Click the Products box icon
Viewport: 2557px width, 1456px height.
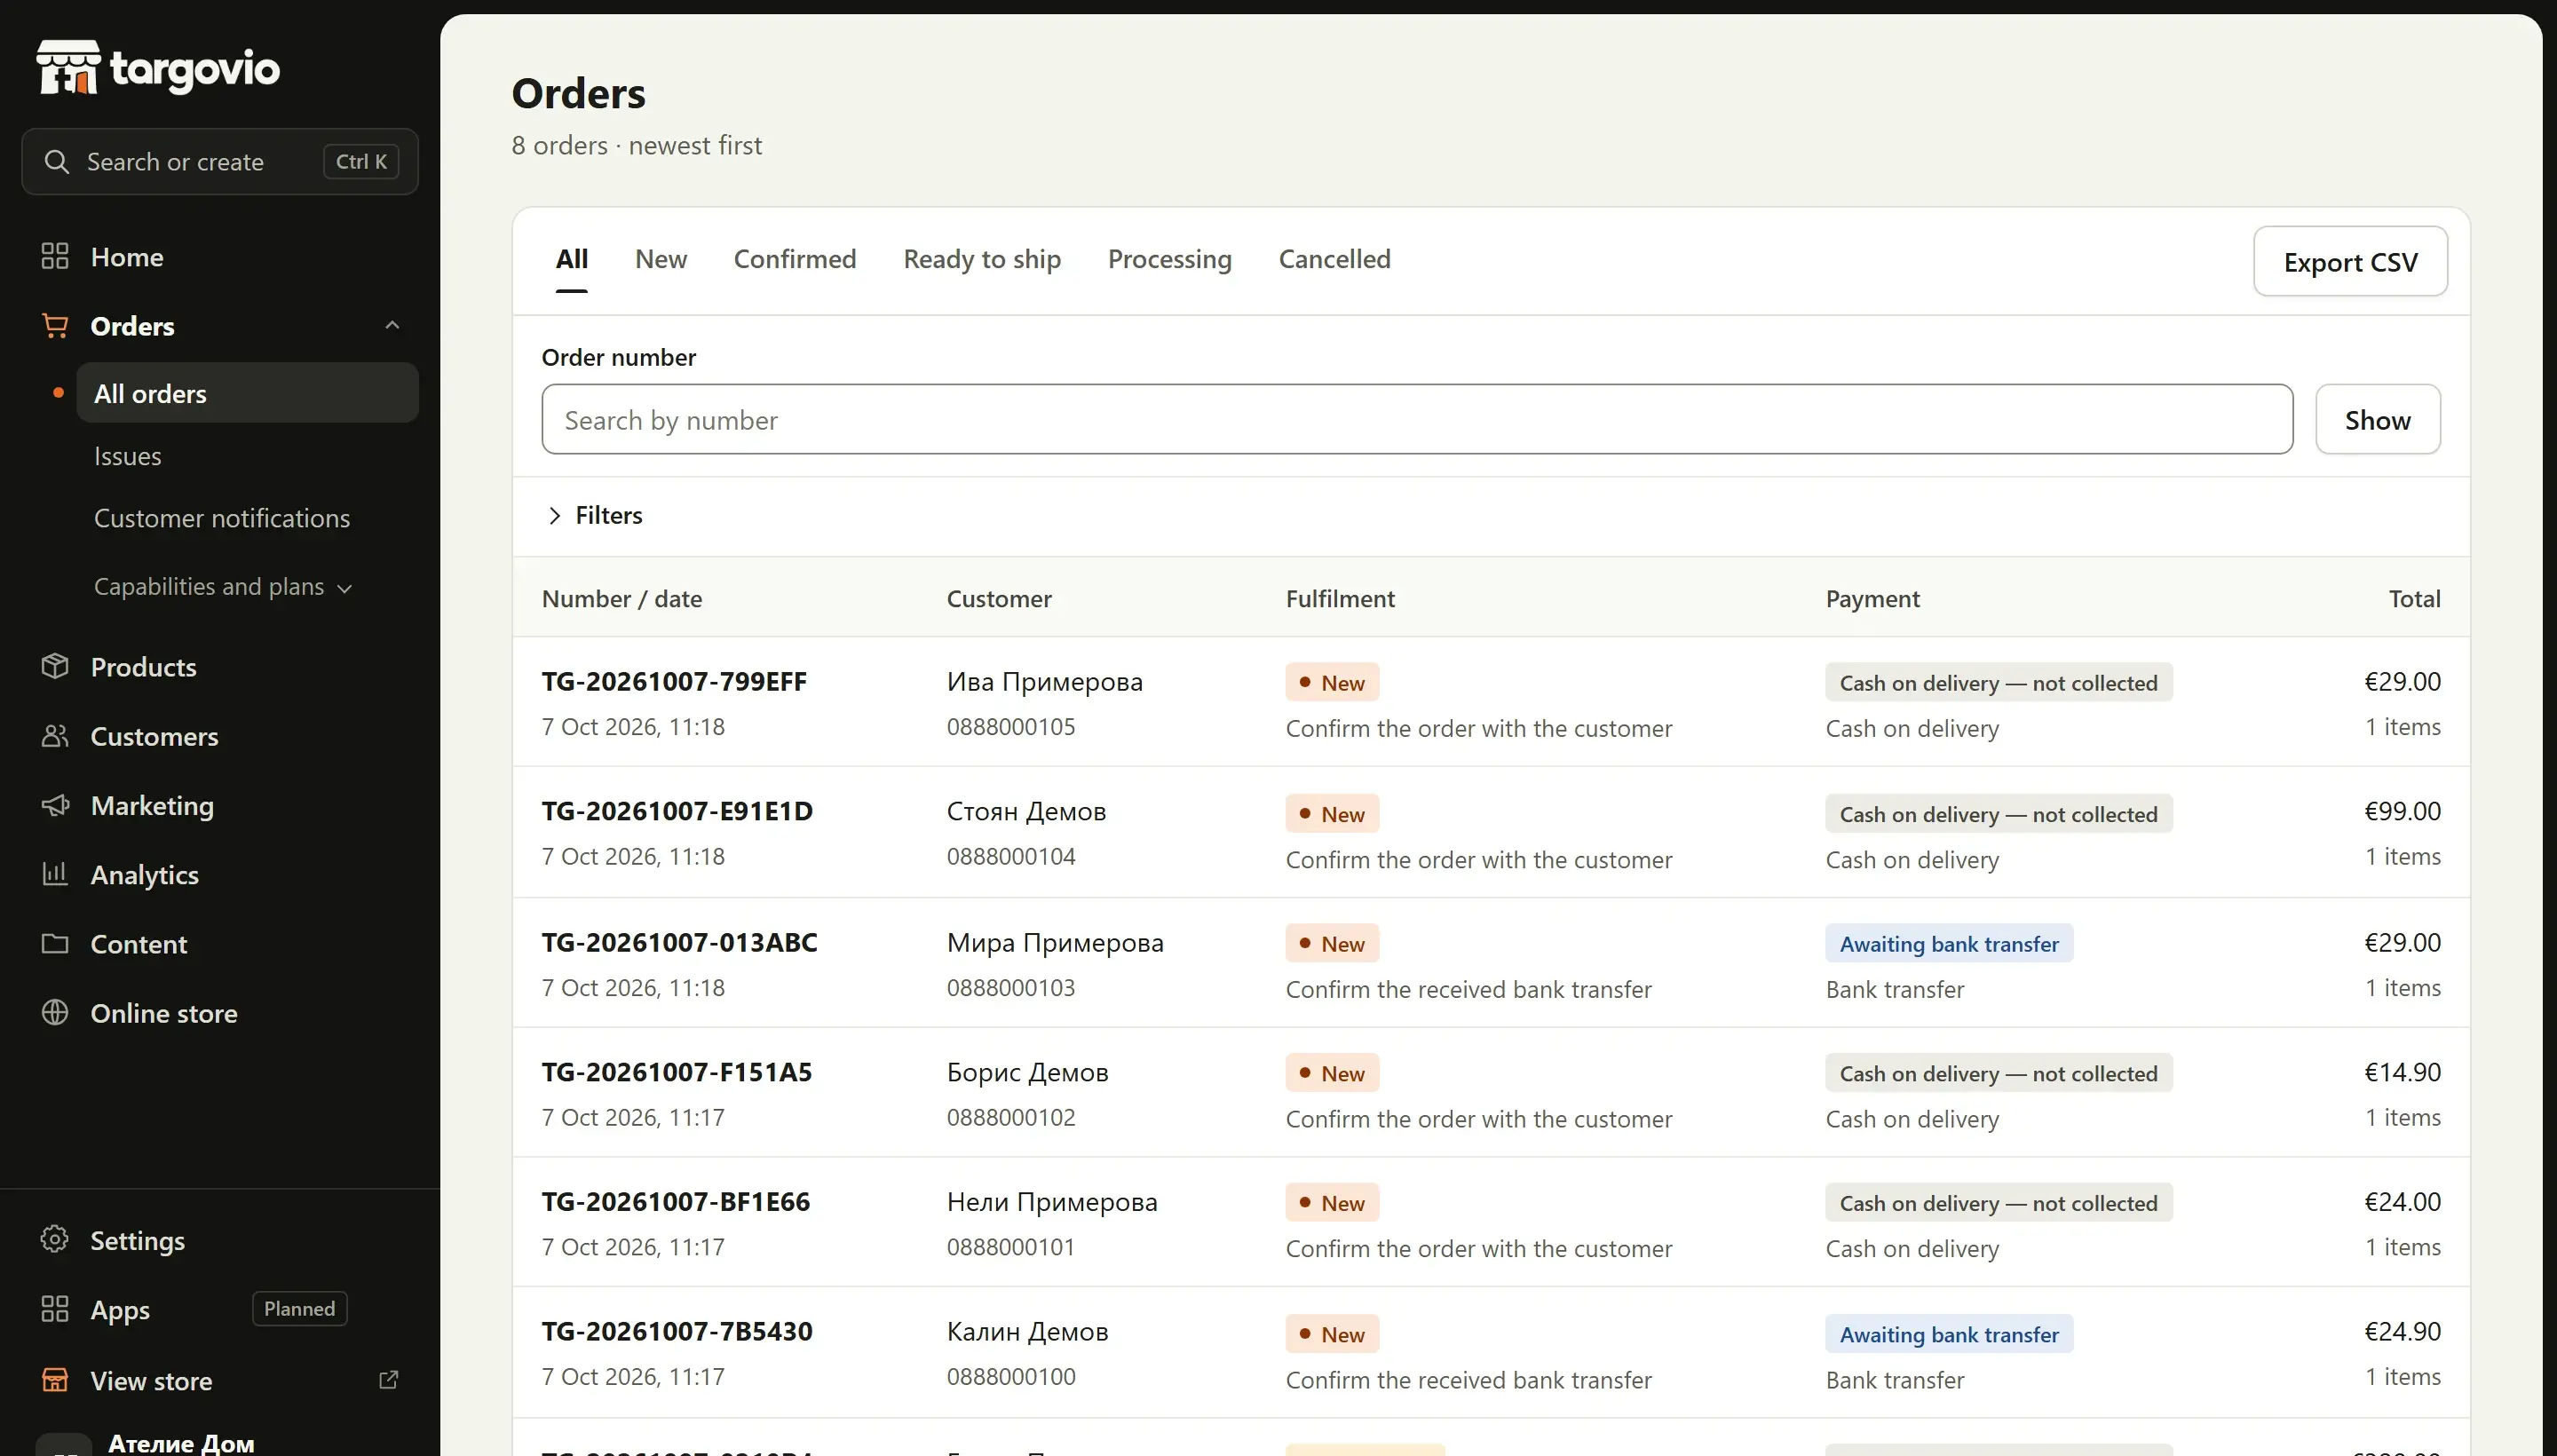pos(55,666)
